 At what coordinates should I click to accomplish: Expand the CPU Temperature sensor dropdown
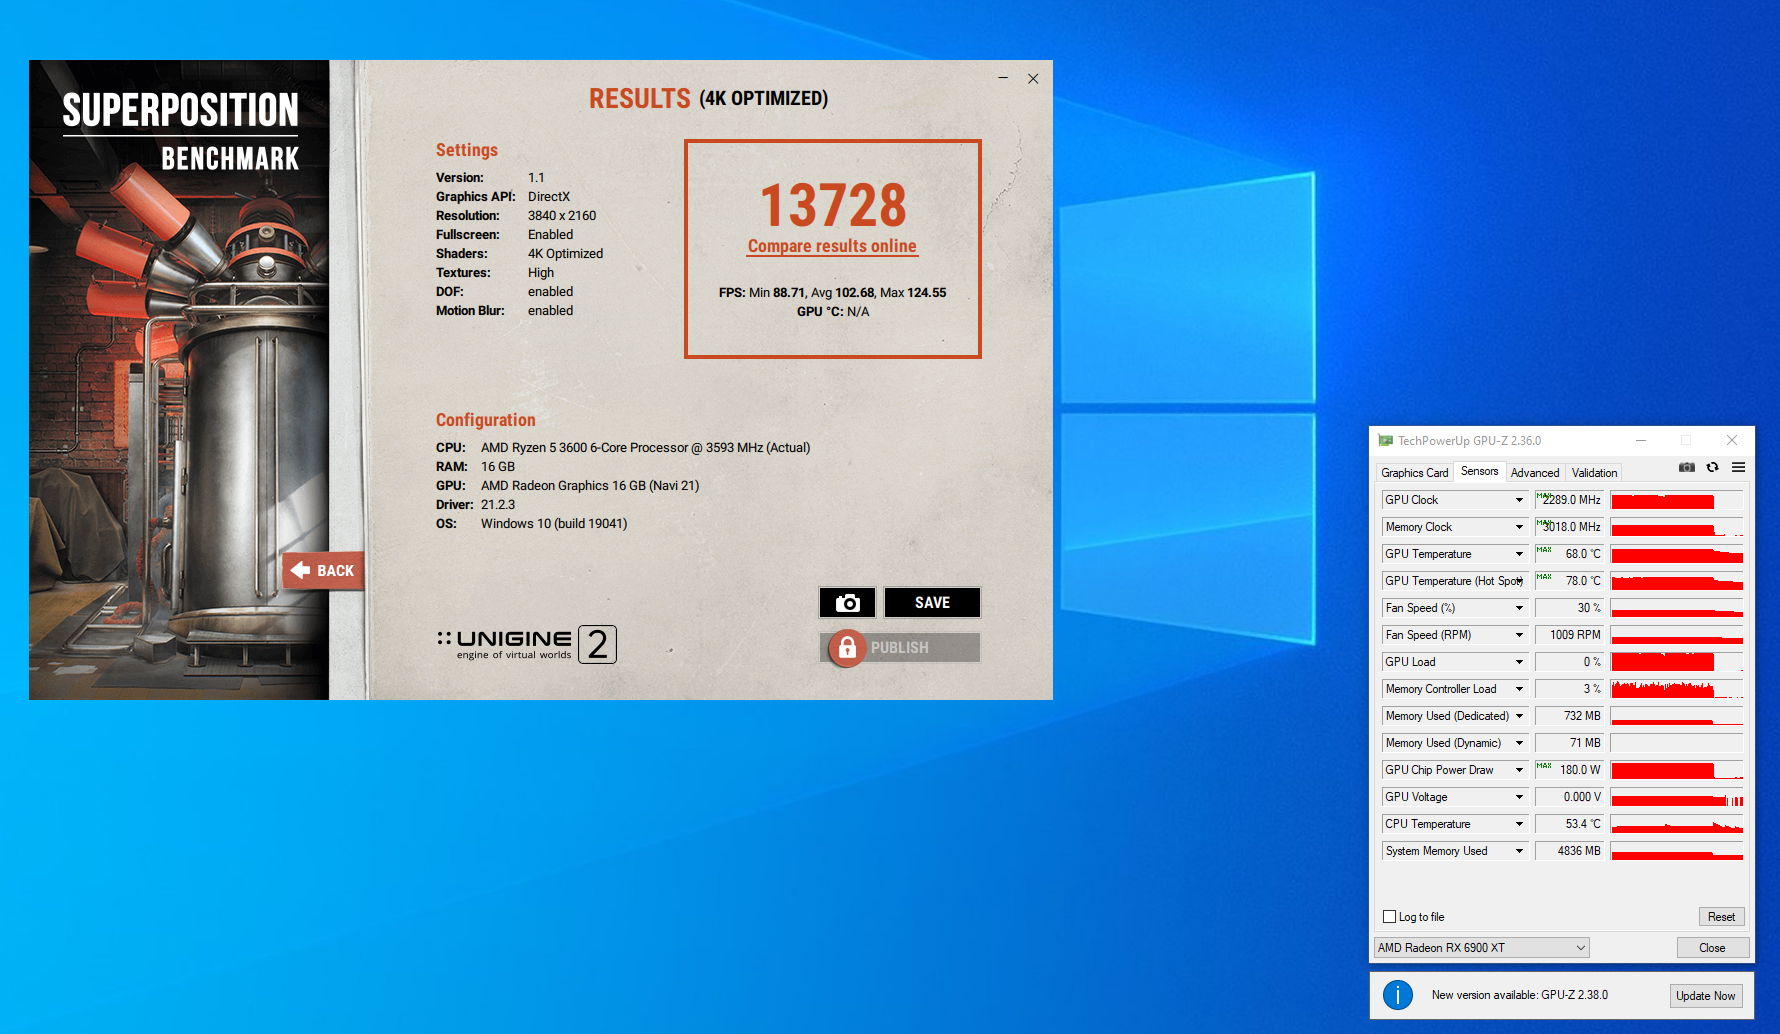click(1519, 824)
